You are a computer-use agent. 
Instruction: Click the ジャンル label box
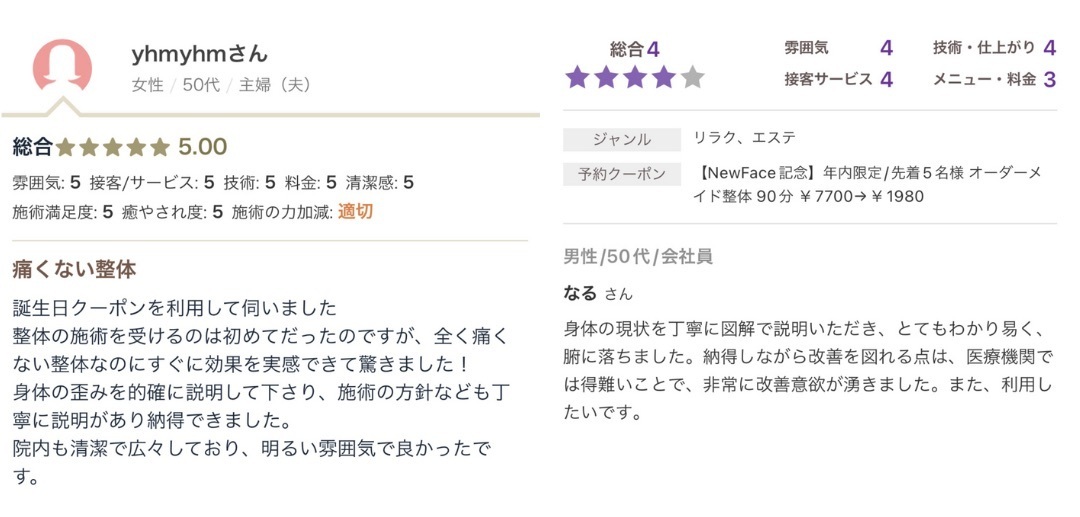tap(622, 140)
